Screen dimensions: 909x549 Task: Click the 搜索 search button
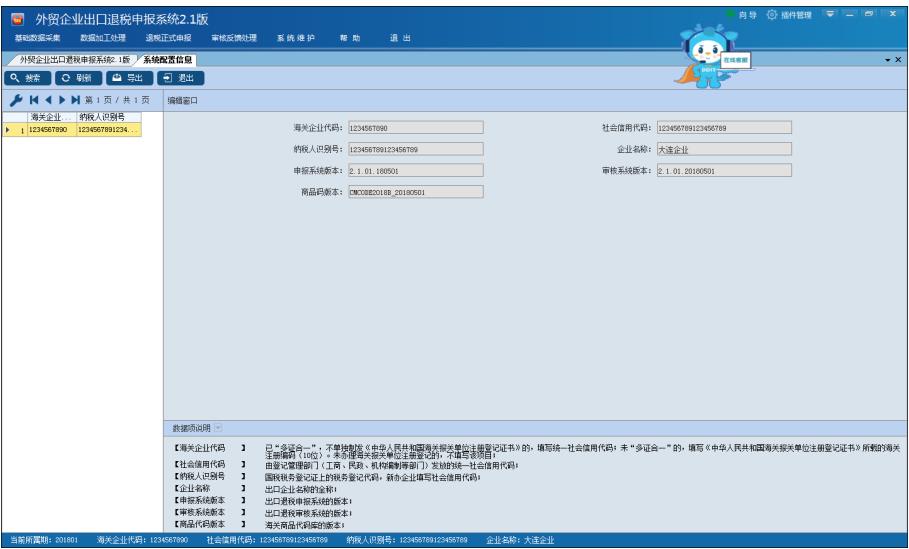coord(26,77)
